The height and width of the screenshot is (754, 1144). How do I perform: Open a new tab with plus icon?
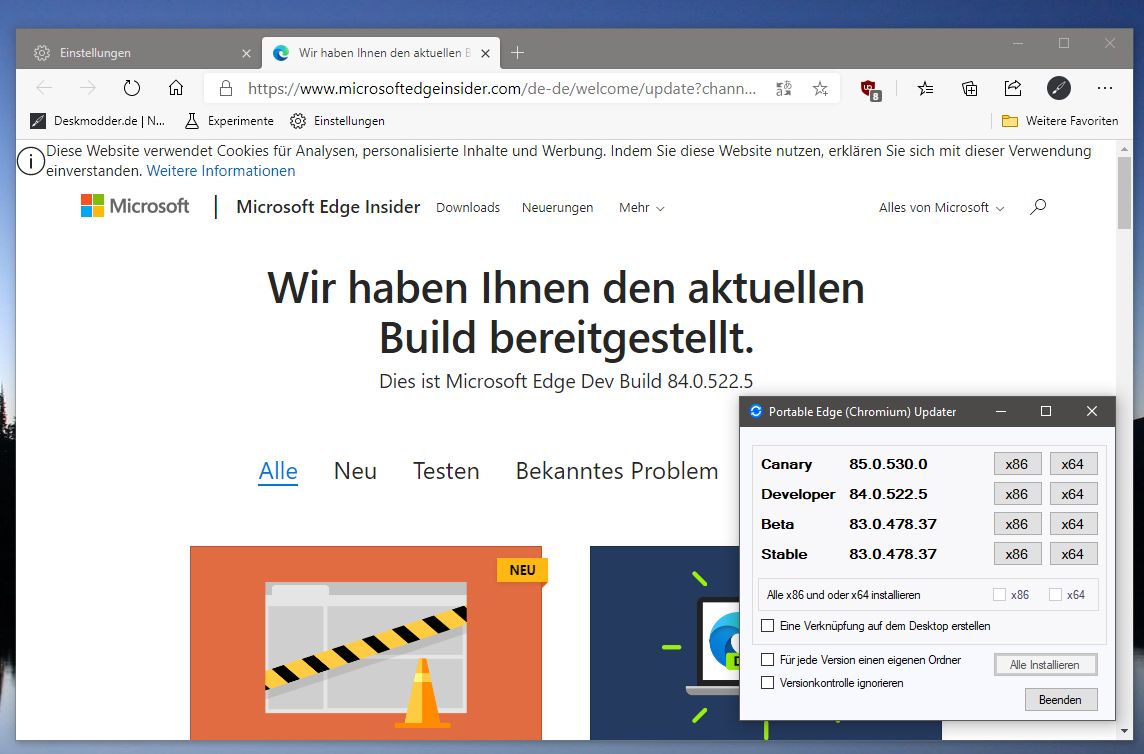coord(517,53)
